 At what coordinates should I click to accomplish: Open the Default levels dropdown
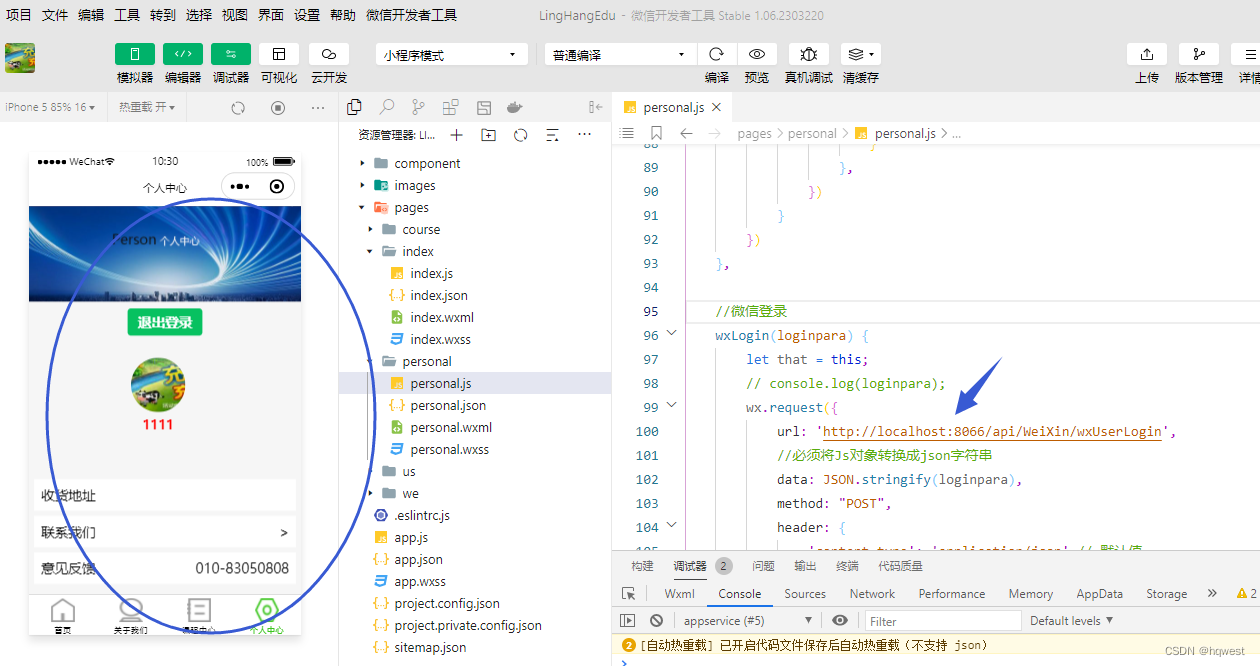click(1072, 620)
